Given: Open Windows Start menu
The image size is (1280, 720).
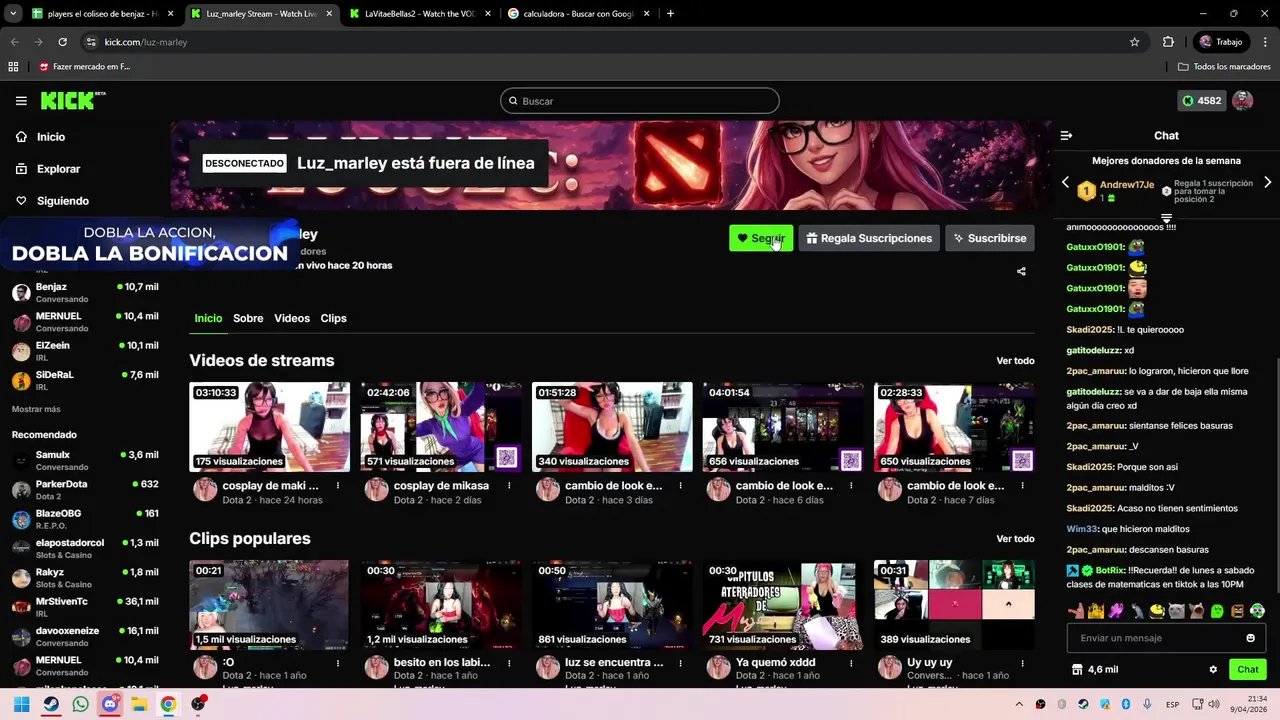Looking at the screenshot, I should point(21,704).
